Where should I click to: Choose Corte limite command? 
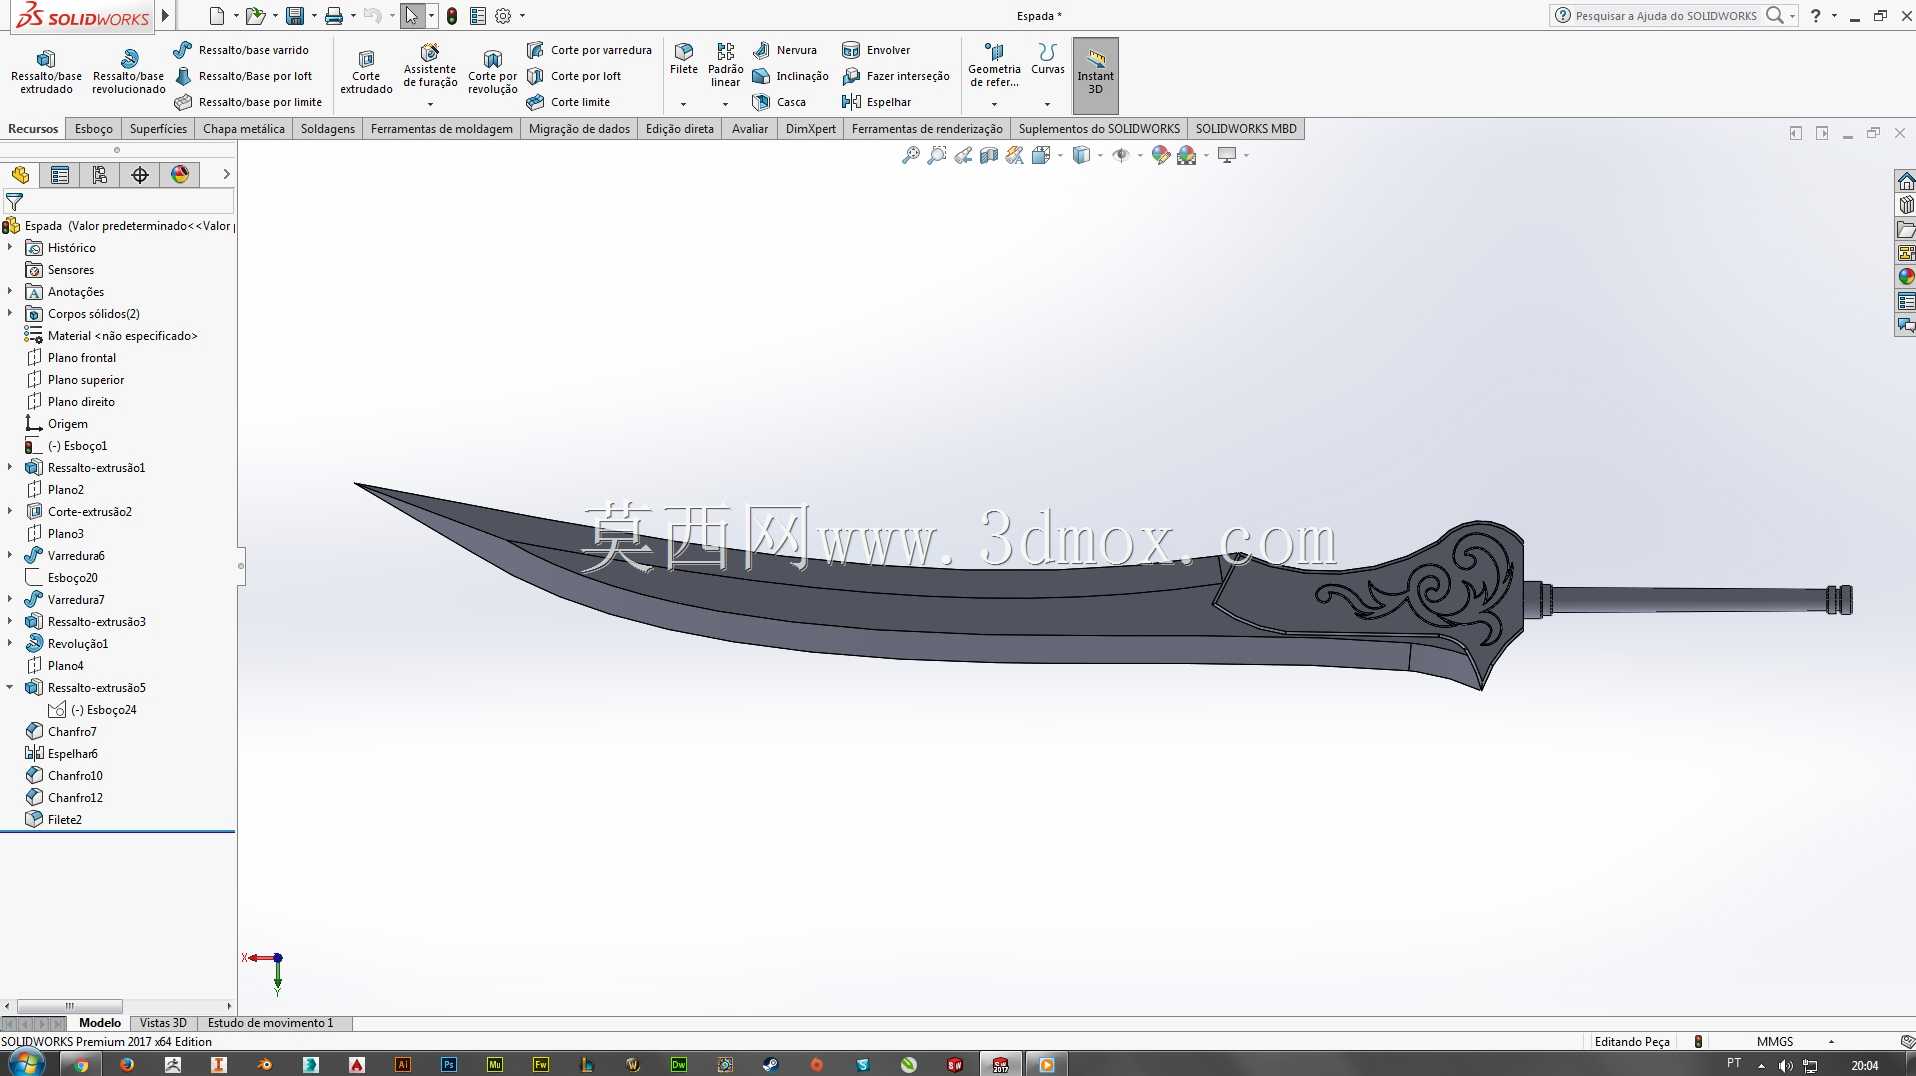568,102
